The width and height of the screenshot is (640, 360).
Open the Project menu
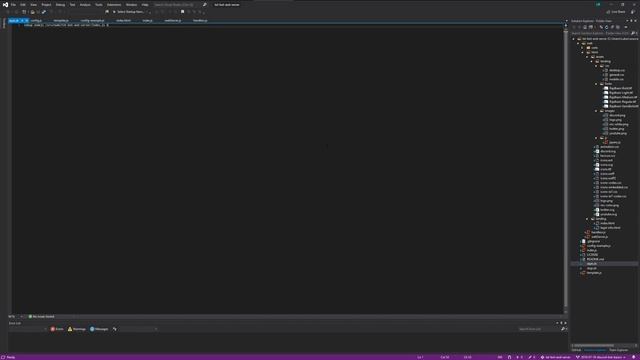(x=46, y=4)
